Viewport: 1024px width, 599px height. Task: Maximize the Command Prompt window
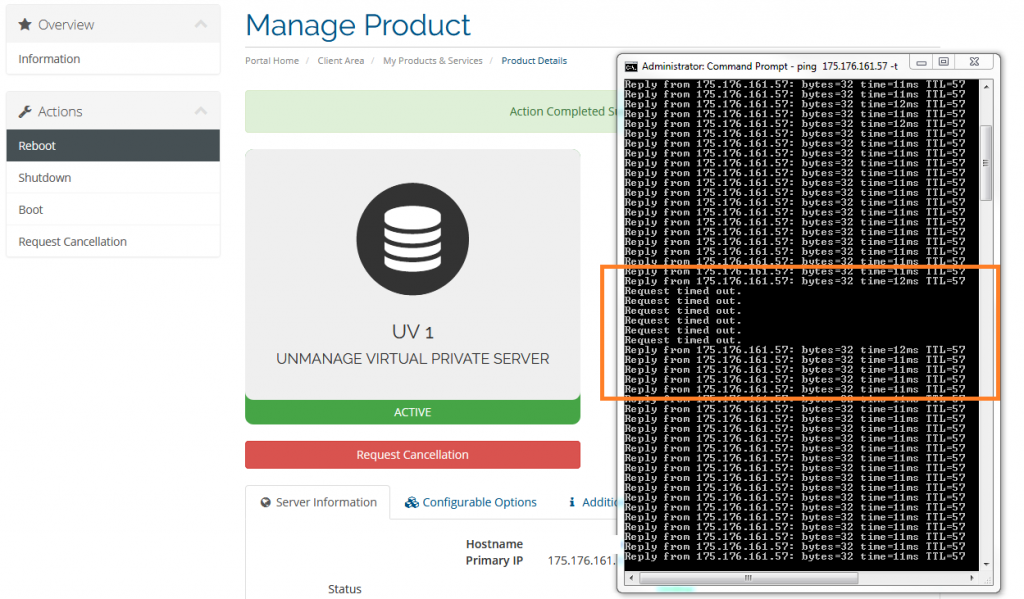tap(943, 62)
